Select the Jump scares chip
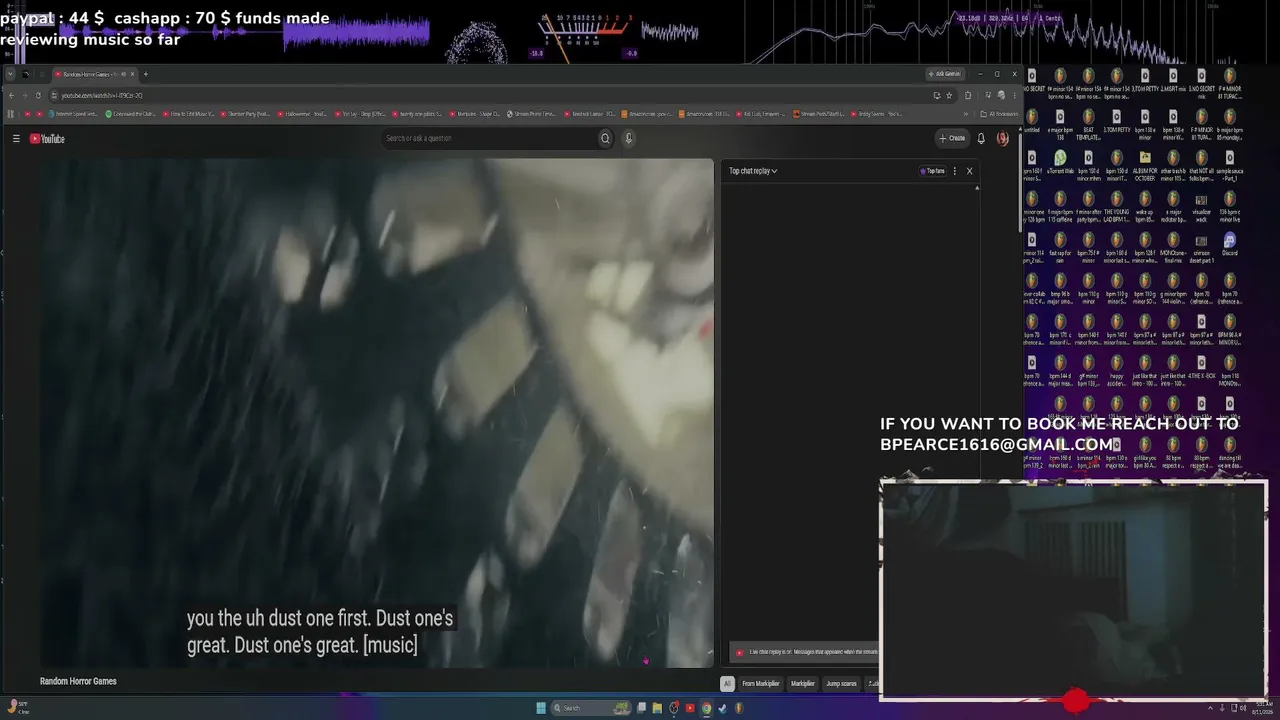Screen dimensions: 1280x720 [x=841, y=684]
